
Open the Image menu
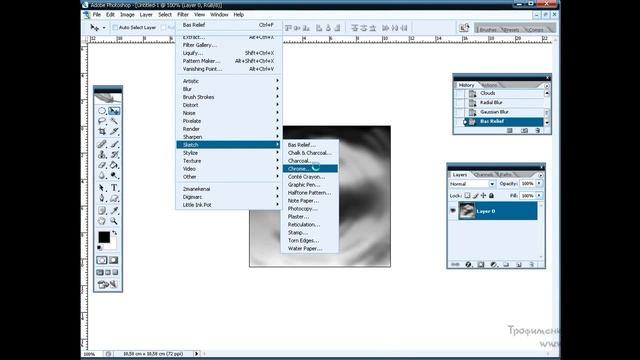point(127,15)
